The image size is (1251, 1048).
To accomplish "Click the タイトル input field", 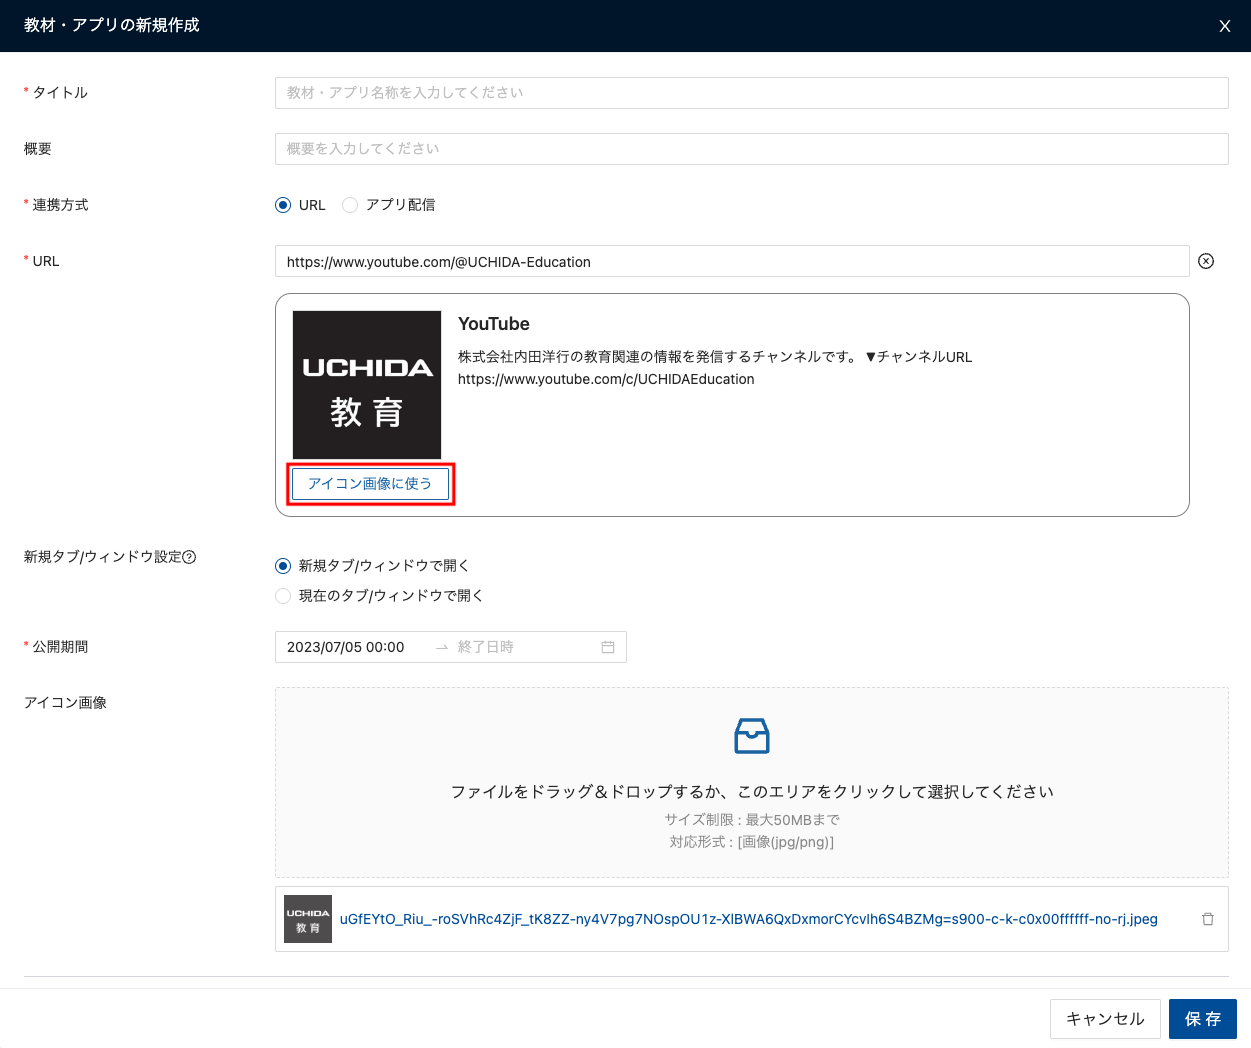I will click(751, 93).
